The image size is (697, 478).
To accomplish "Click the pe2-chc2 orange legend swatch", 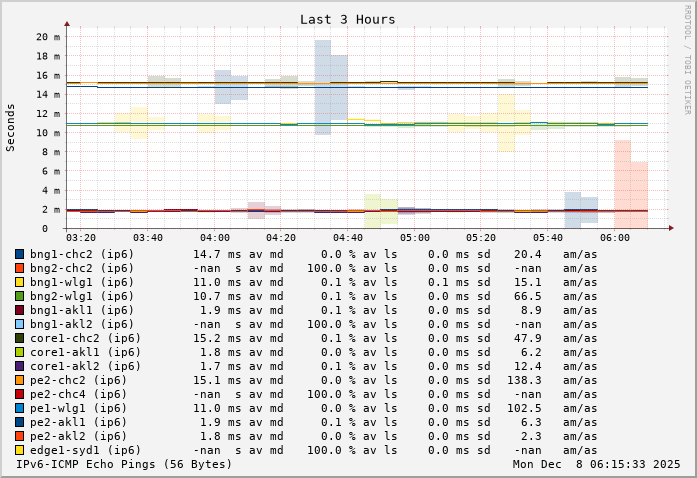I will point(19,380).
